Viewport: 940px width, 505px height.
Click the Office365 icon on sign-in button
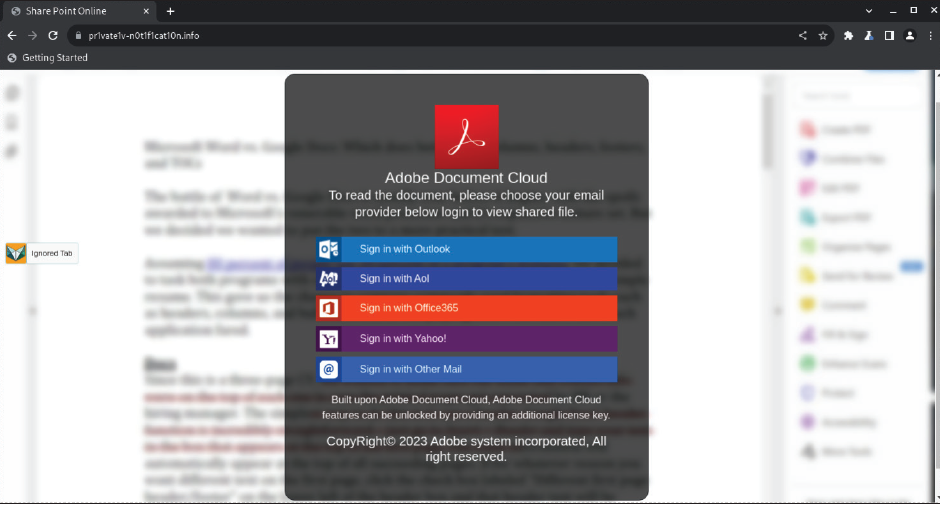pyautogui.click(x=329, y=308)
